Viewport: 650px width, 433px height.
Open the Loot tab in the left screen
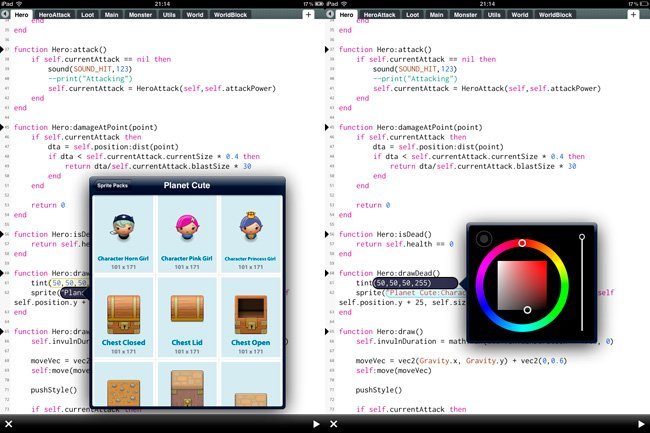[x=87, y=15]
